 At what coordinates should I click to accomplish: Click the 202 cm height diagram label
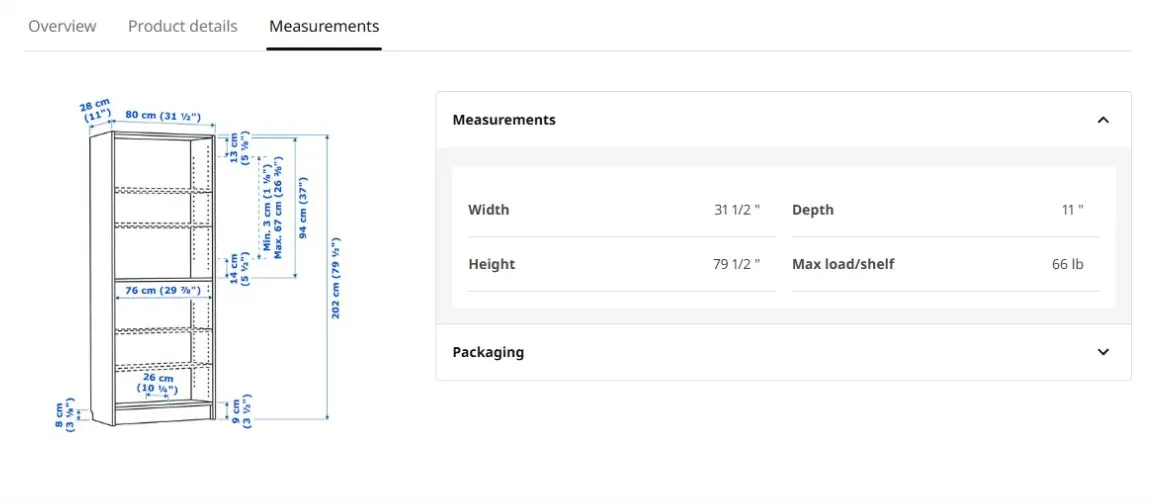[335, 277]
